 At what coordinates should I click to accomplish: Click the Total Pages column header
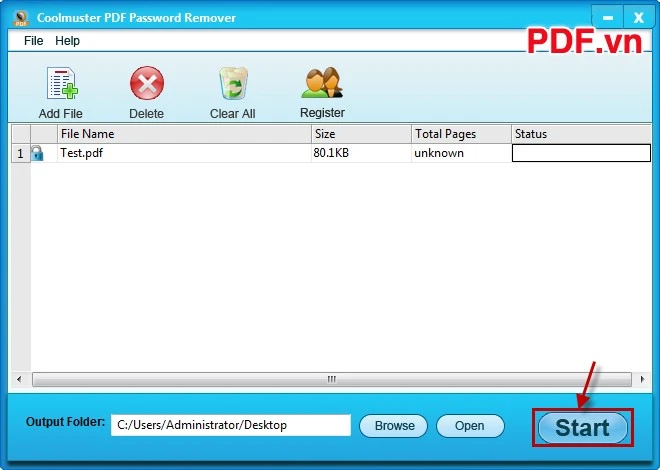click(x=461, y=134)
